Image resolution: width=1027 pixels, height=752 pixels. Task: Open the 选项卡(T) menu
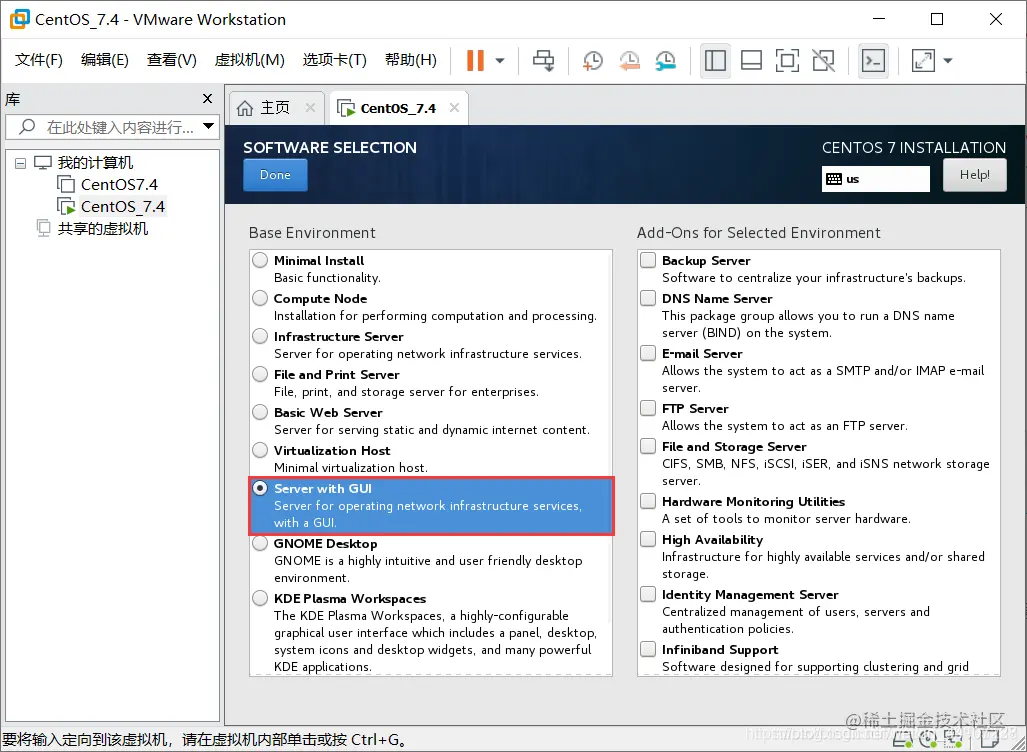coord(334,60)
